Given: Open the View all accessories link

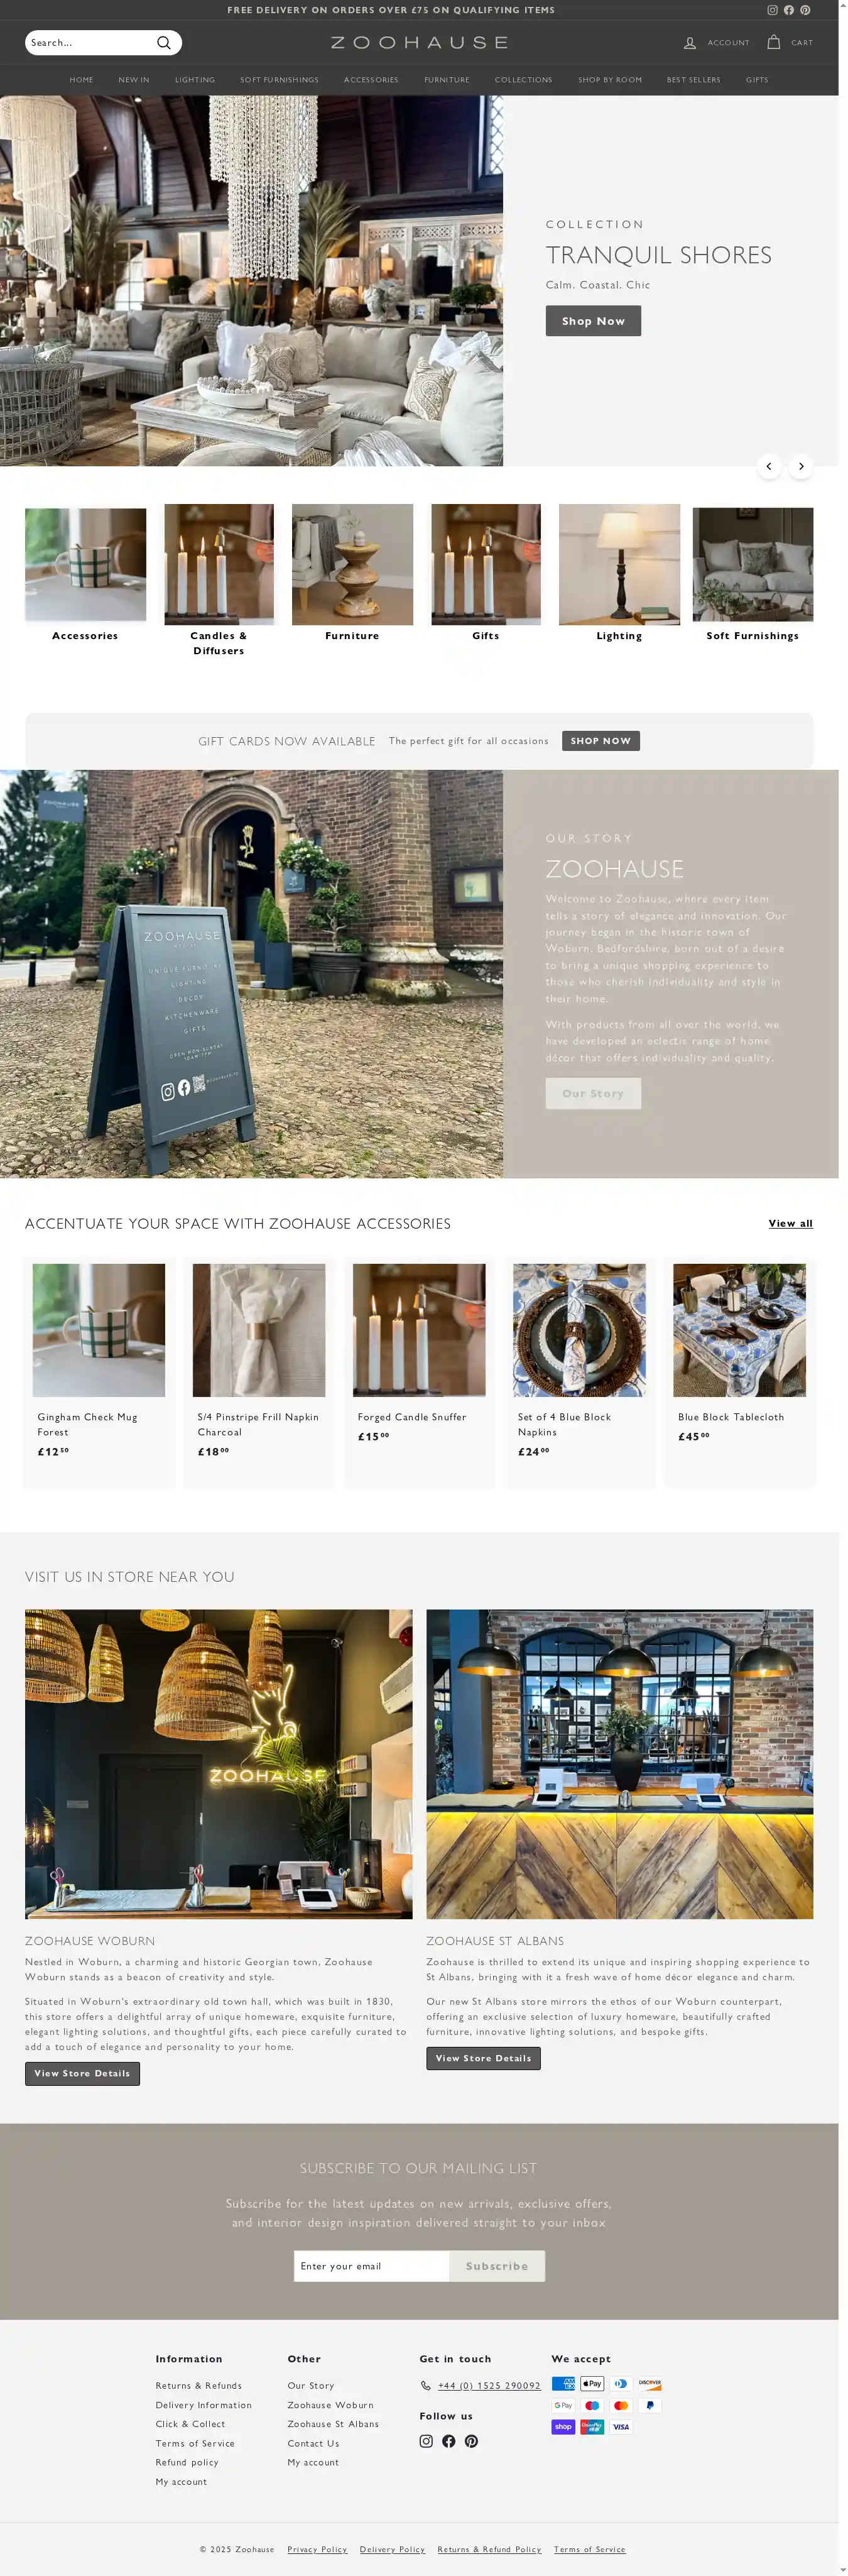Looking at the screenshot, I should point(790,1223).
